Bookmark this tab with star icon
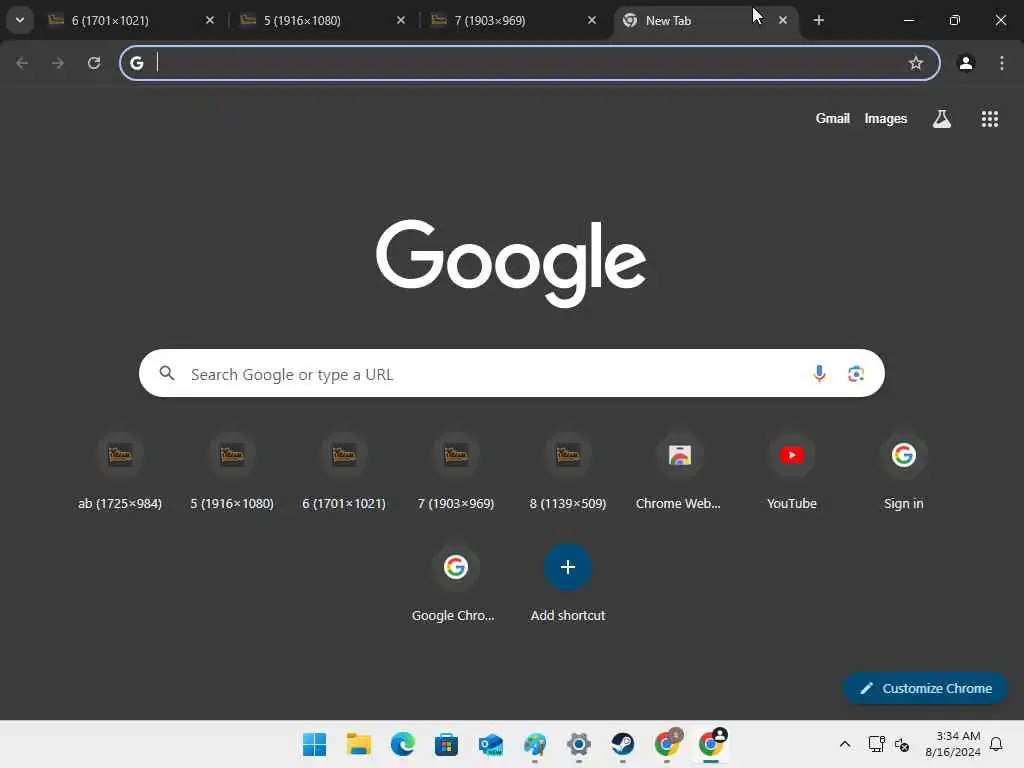1024x768 pixels. [916, 63]
